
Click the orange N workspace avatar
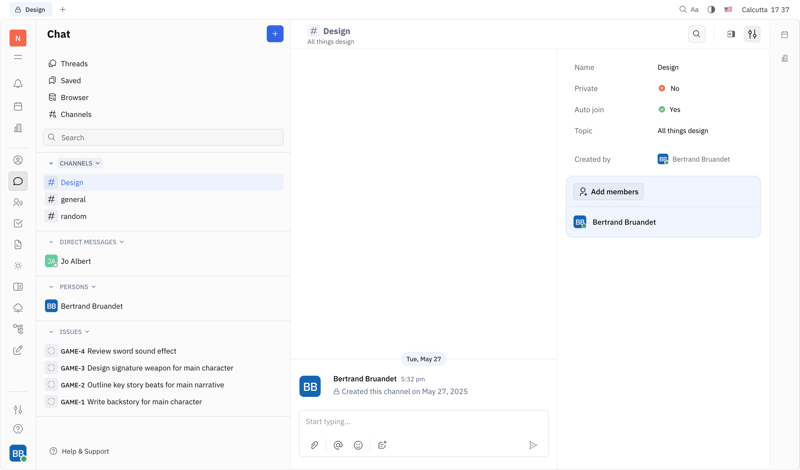click(x=18, y=38)
